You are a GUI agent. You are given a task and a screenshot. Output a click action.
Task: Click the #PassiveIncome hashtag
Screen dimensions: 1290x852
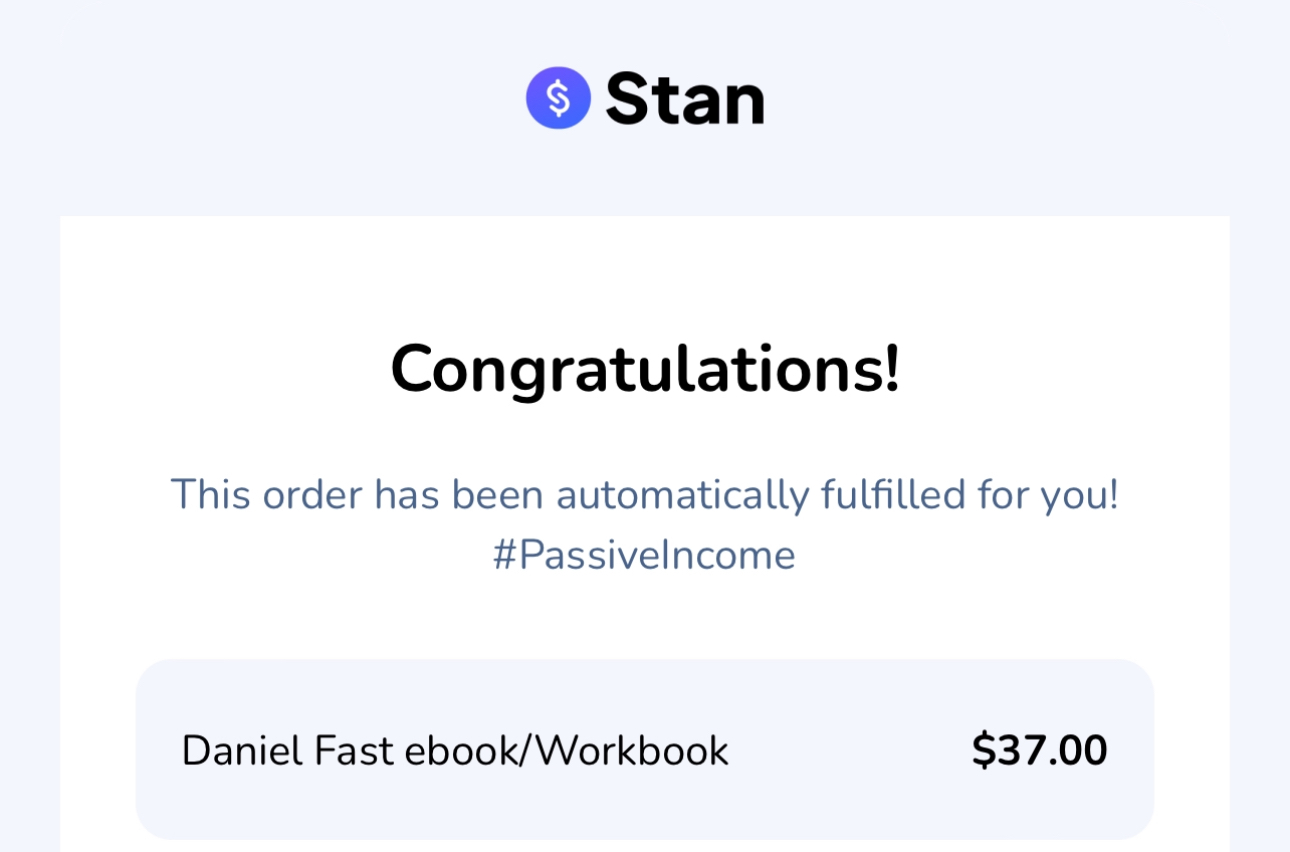pyautogui.click(x=644, y=556)
